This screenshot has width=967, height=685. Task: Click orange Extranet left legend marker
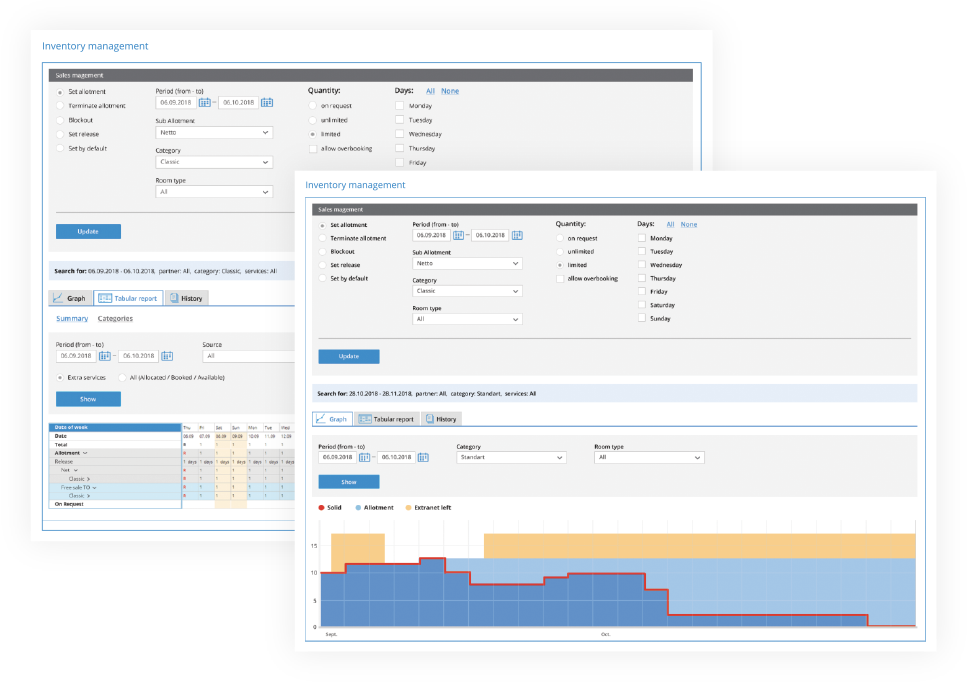coord(408,508)
